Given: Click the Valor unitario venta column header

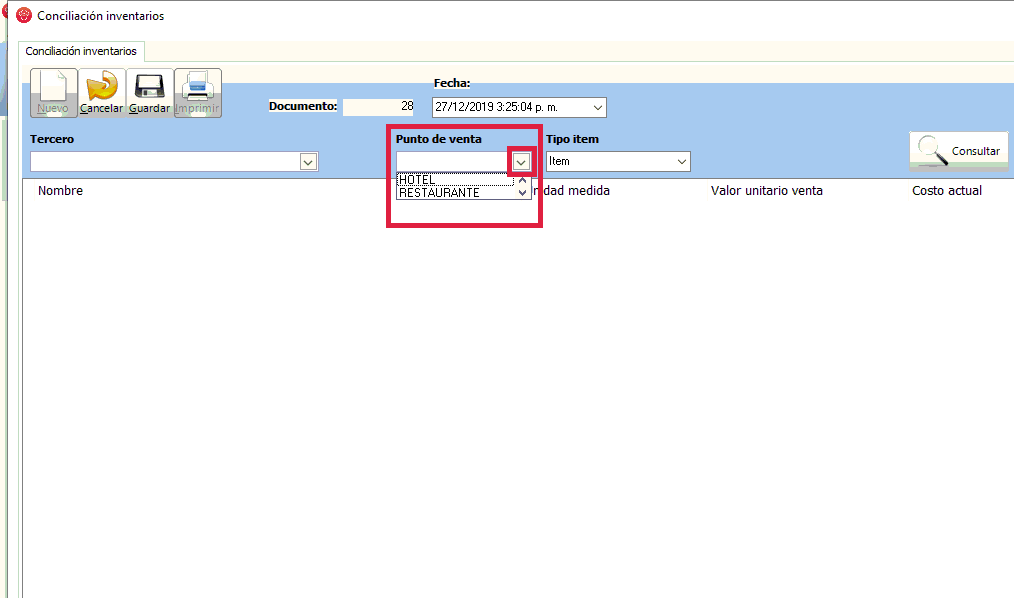Looking at the screenshot, I should coord(766,191).
